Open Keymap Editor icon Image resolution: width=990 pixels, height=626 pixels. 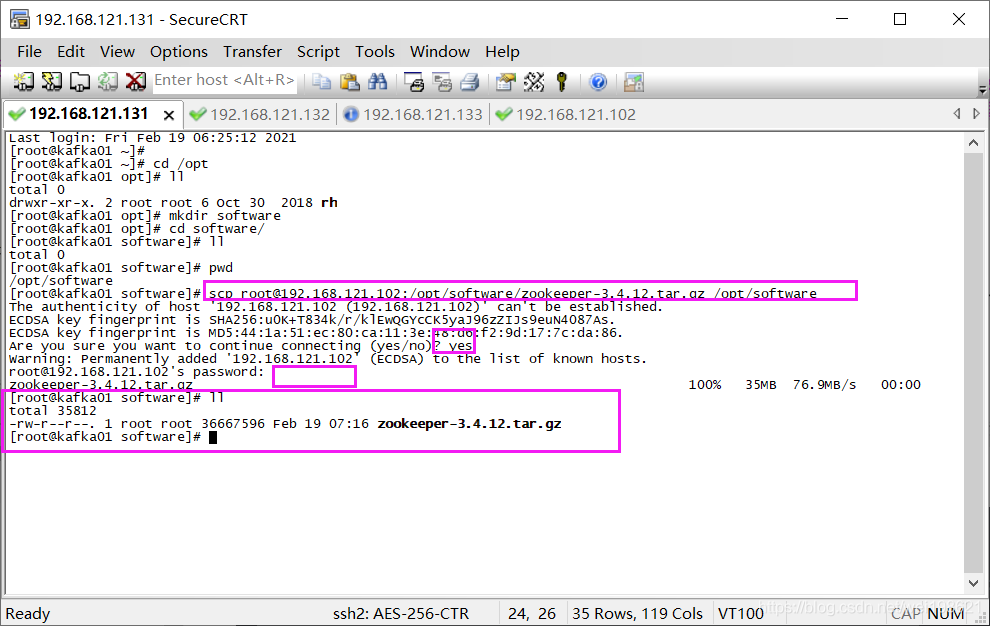click(x=534, y=81)
